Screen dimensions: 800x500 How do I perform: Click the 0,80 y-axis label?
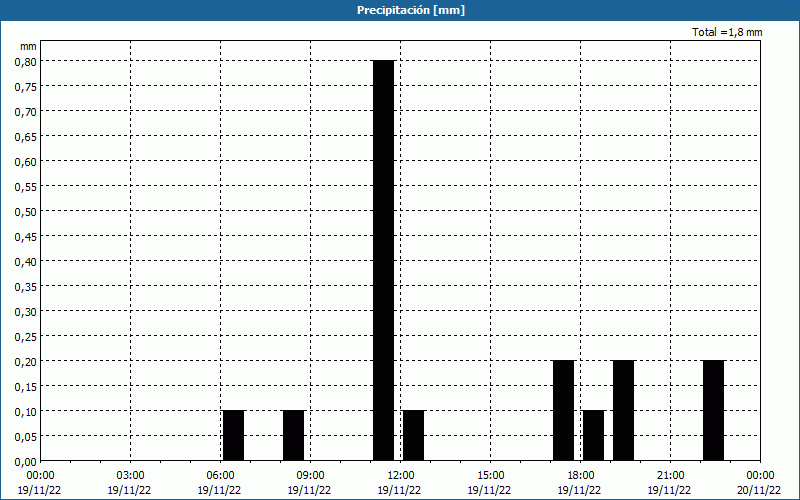pyautogui.click(x=26, y=61)
